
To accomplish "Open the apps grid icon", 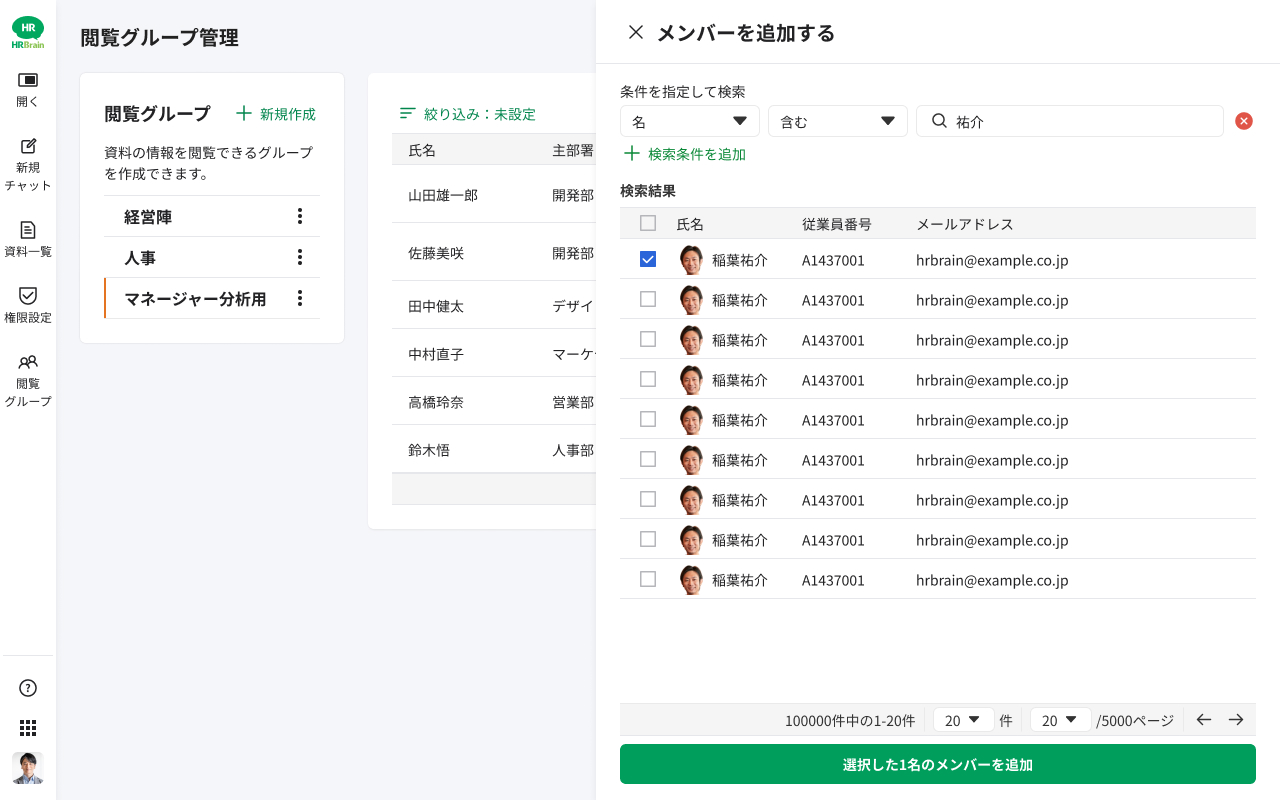I will click(28, 728).
